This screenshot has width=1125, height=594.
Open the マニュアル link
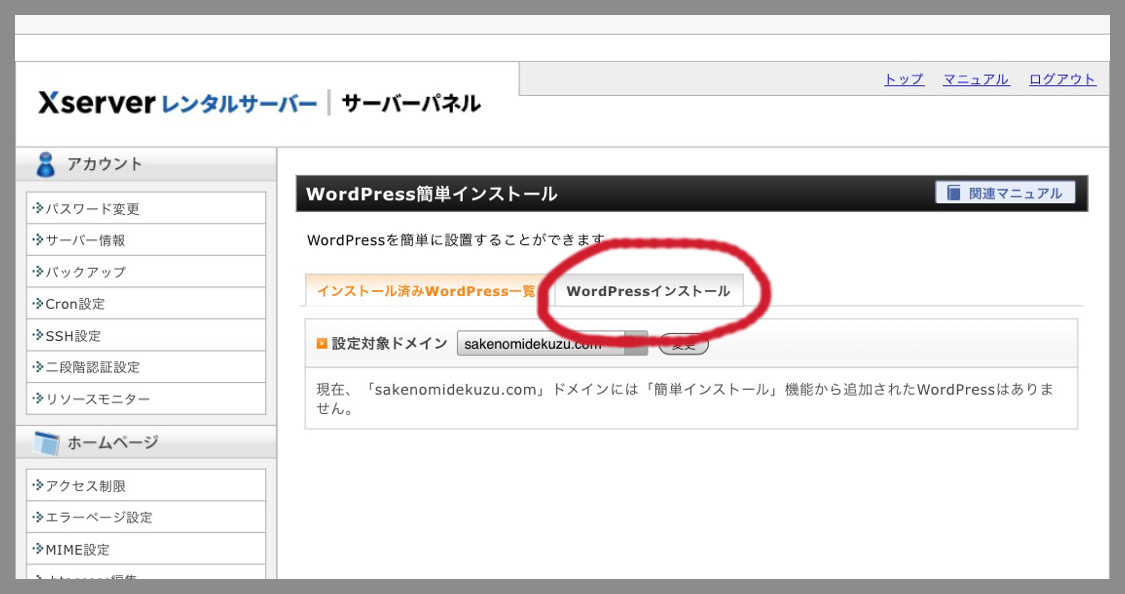(x=976, y=79)
